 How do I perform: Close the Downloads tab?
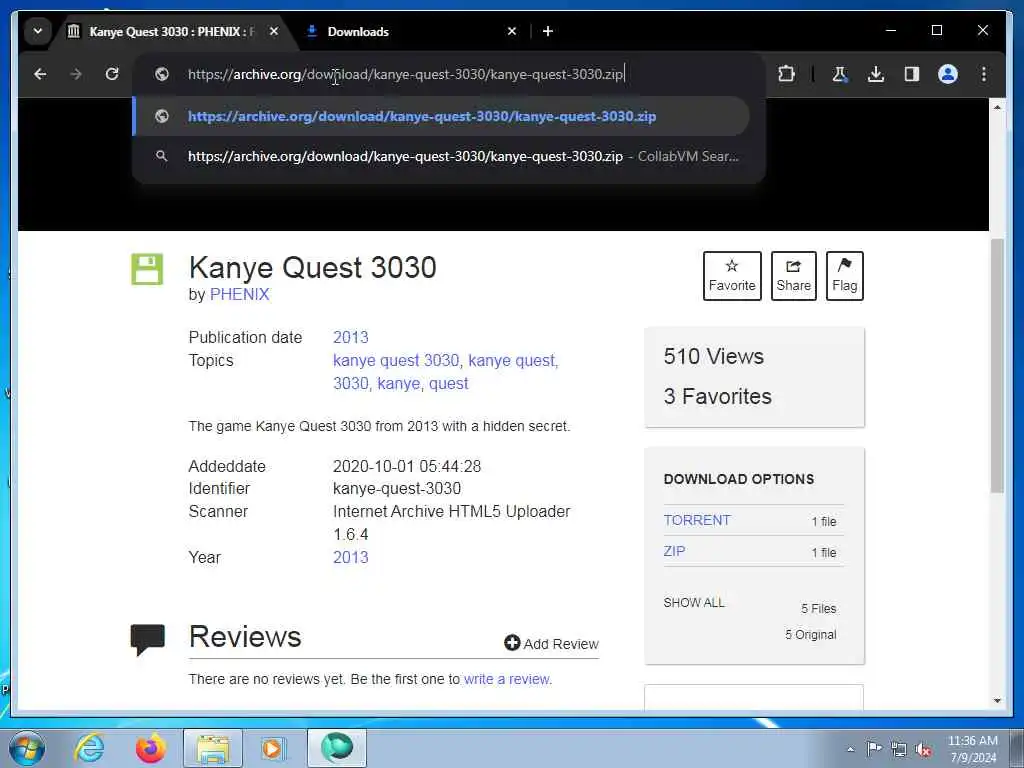[512, 31]
